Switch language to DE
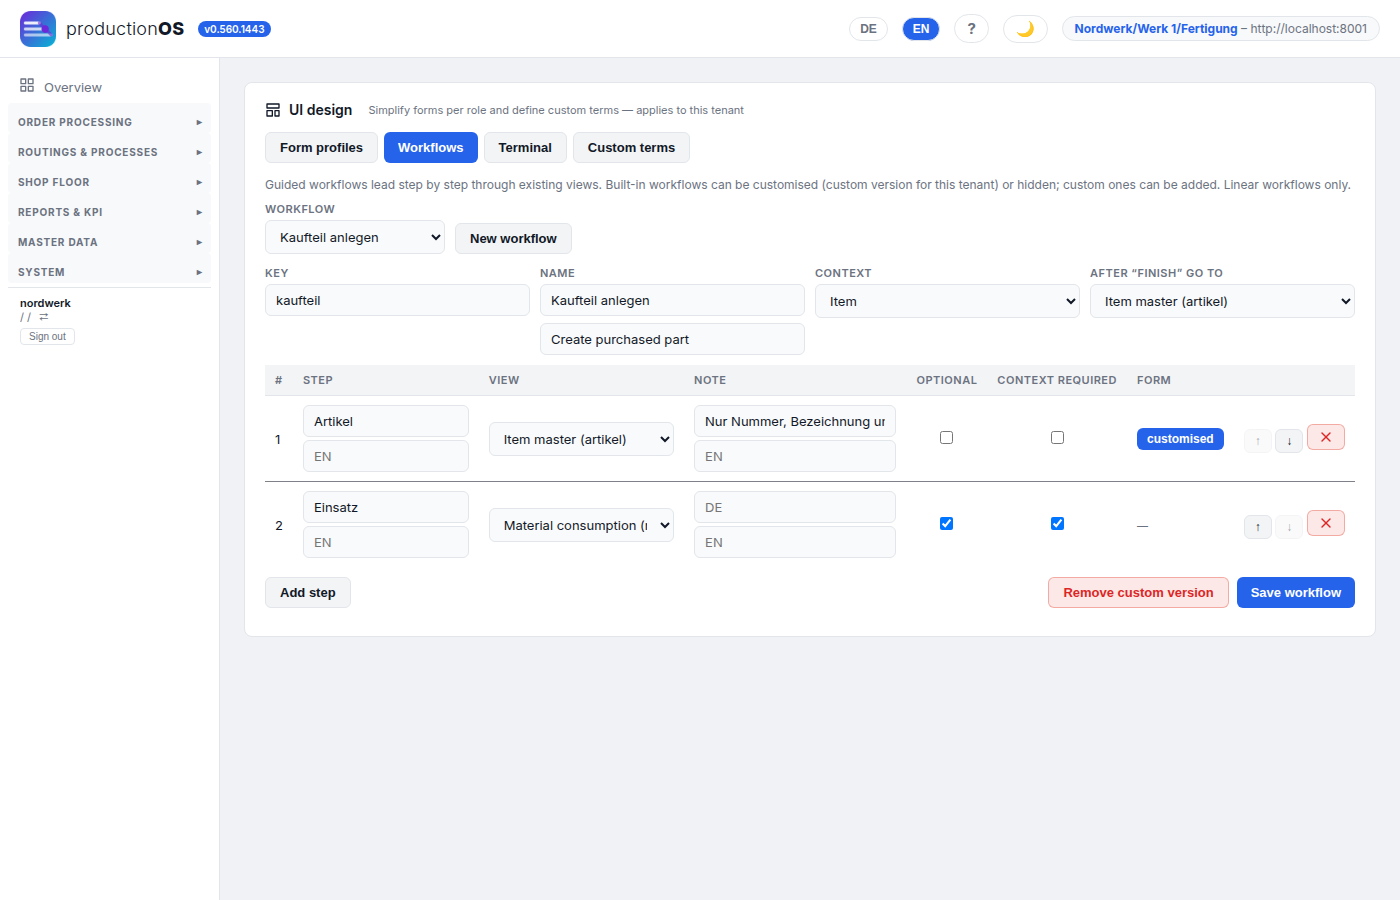This screenshot has width=1400, height=900. (x=868, y=29)
